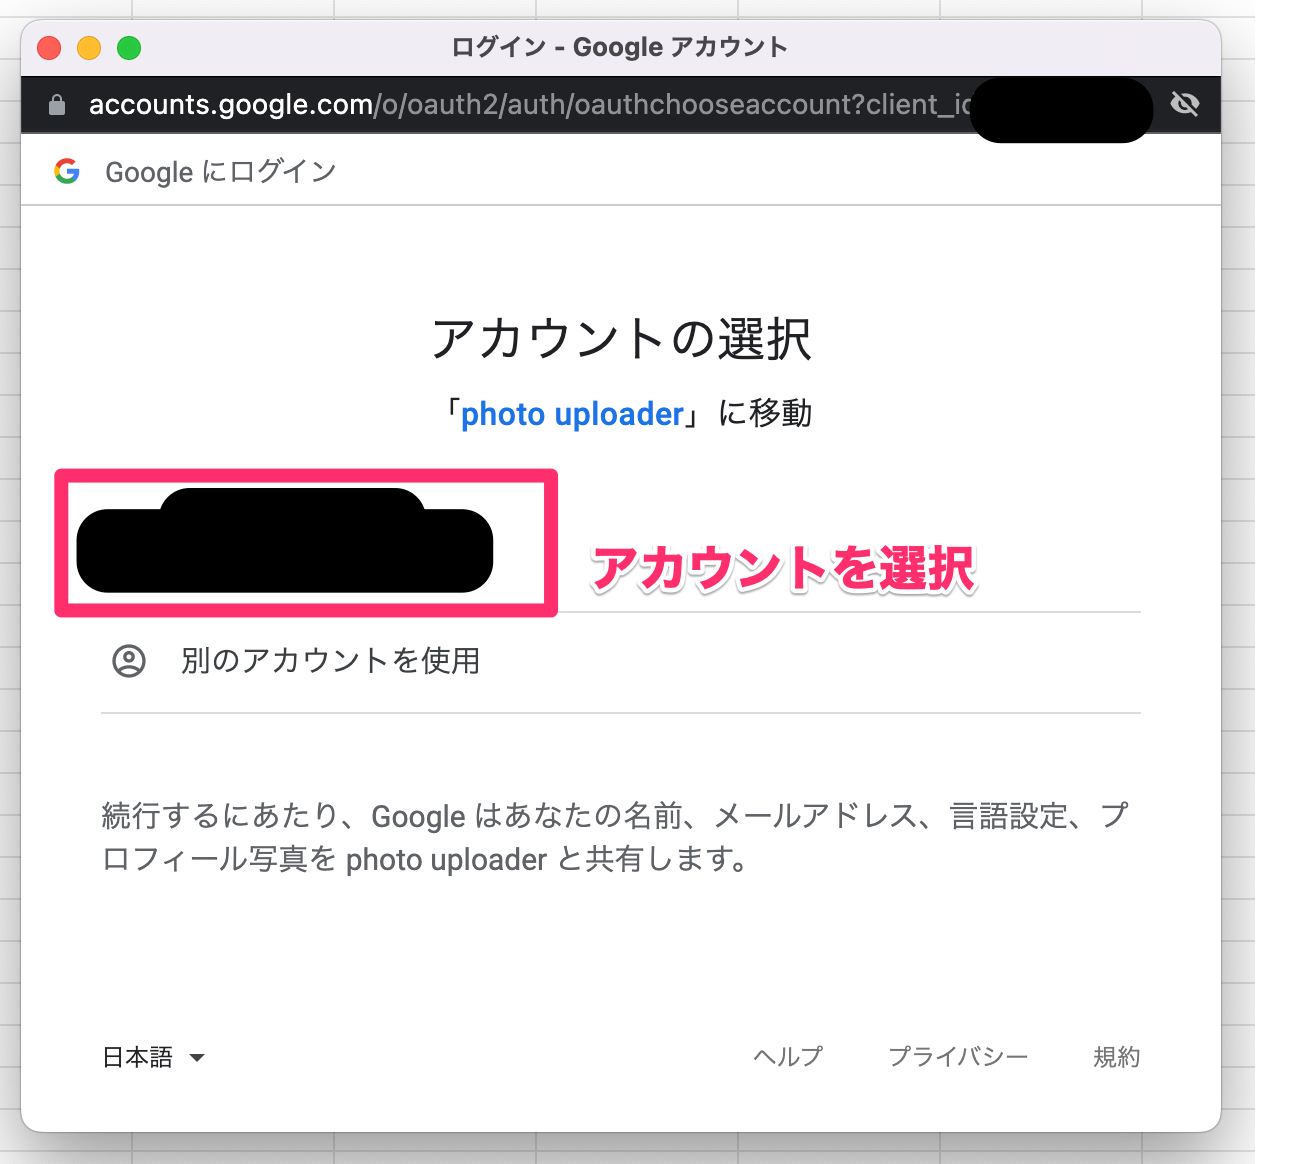This screenshot has height=1164, width=1296.
Task: Click the アカウントの選択 heading
Action: (621, 339)
